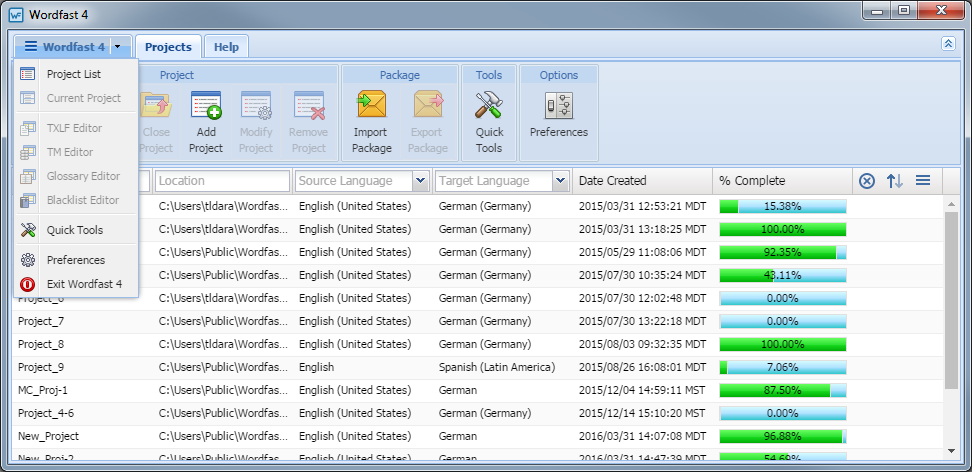Click the Import Package envelope icon
This screenshot has height=472, width=972.
[371, 104]
